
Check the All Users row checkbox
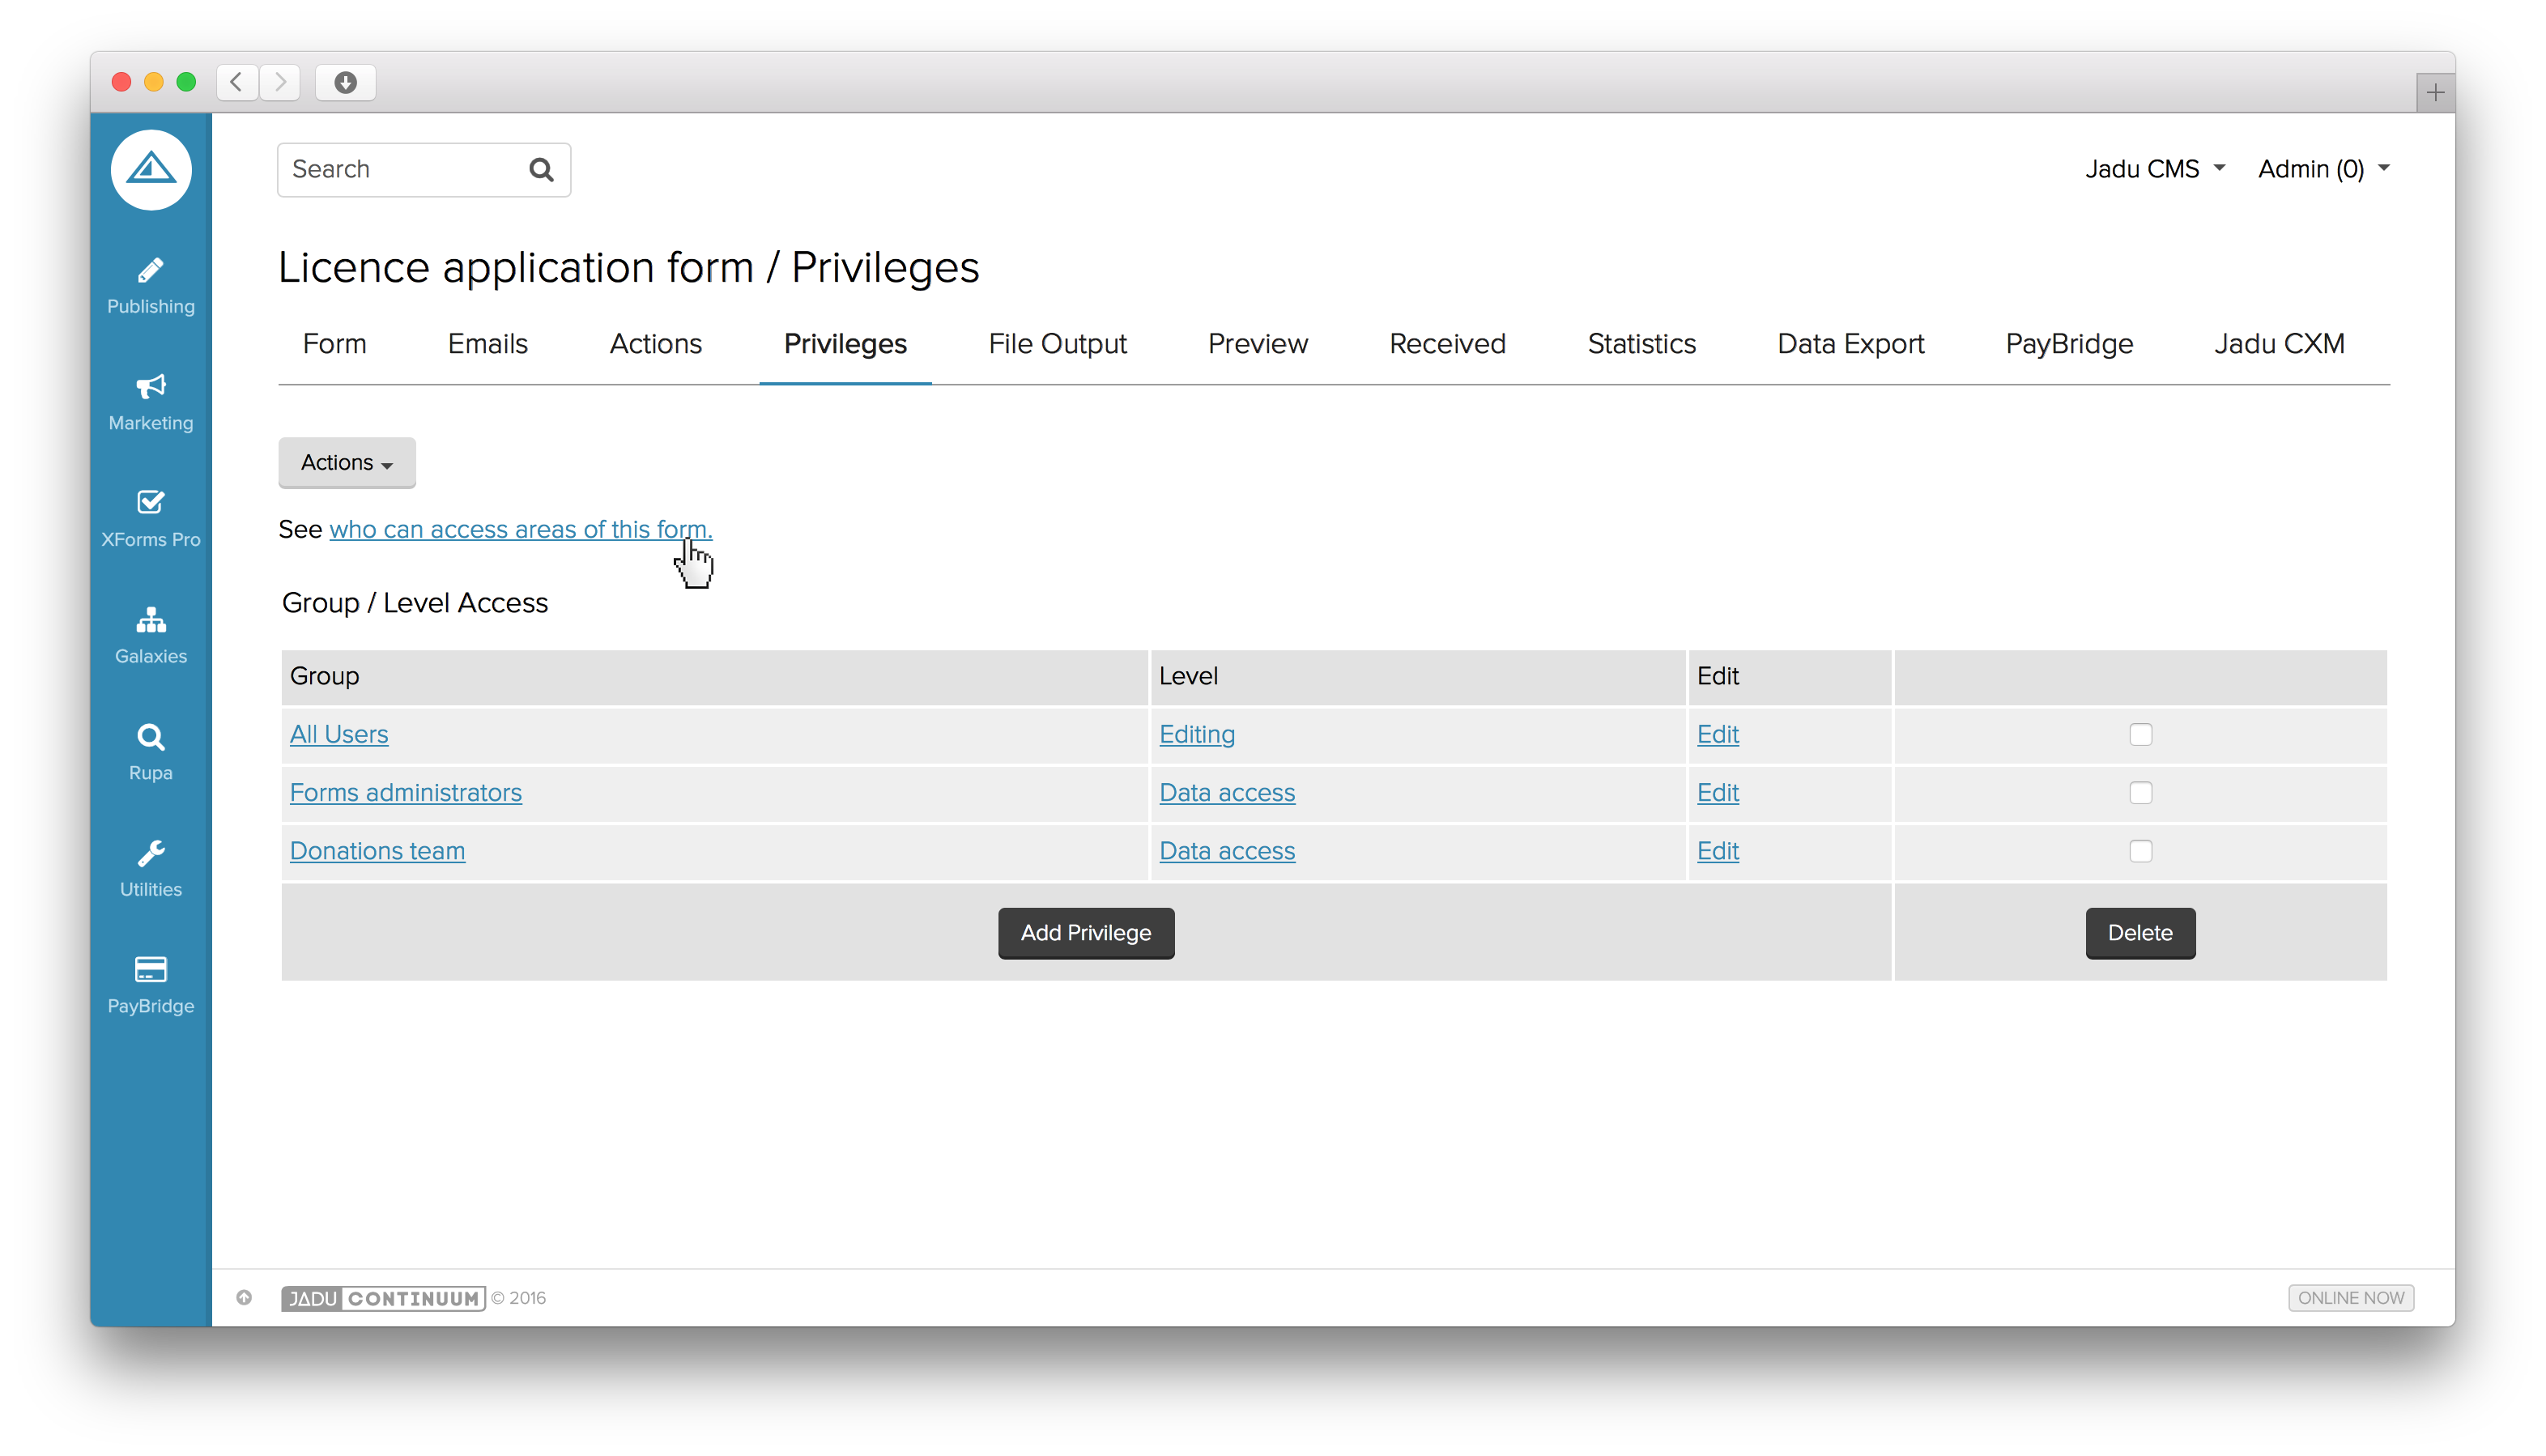point(2140,734)
